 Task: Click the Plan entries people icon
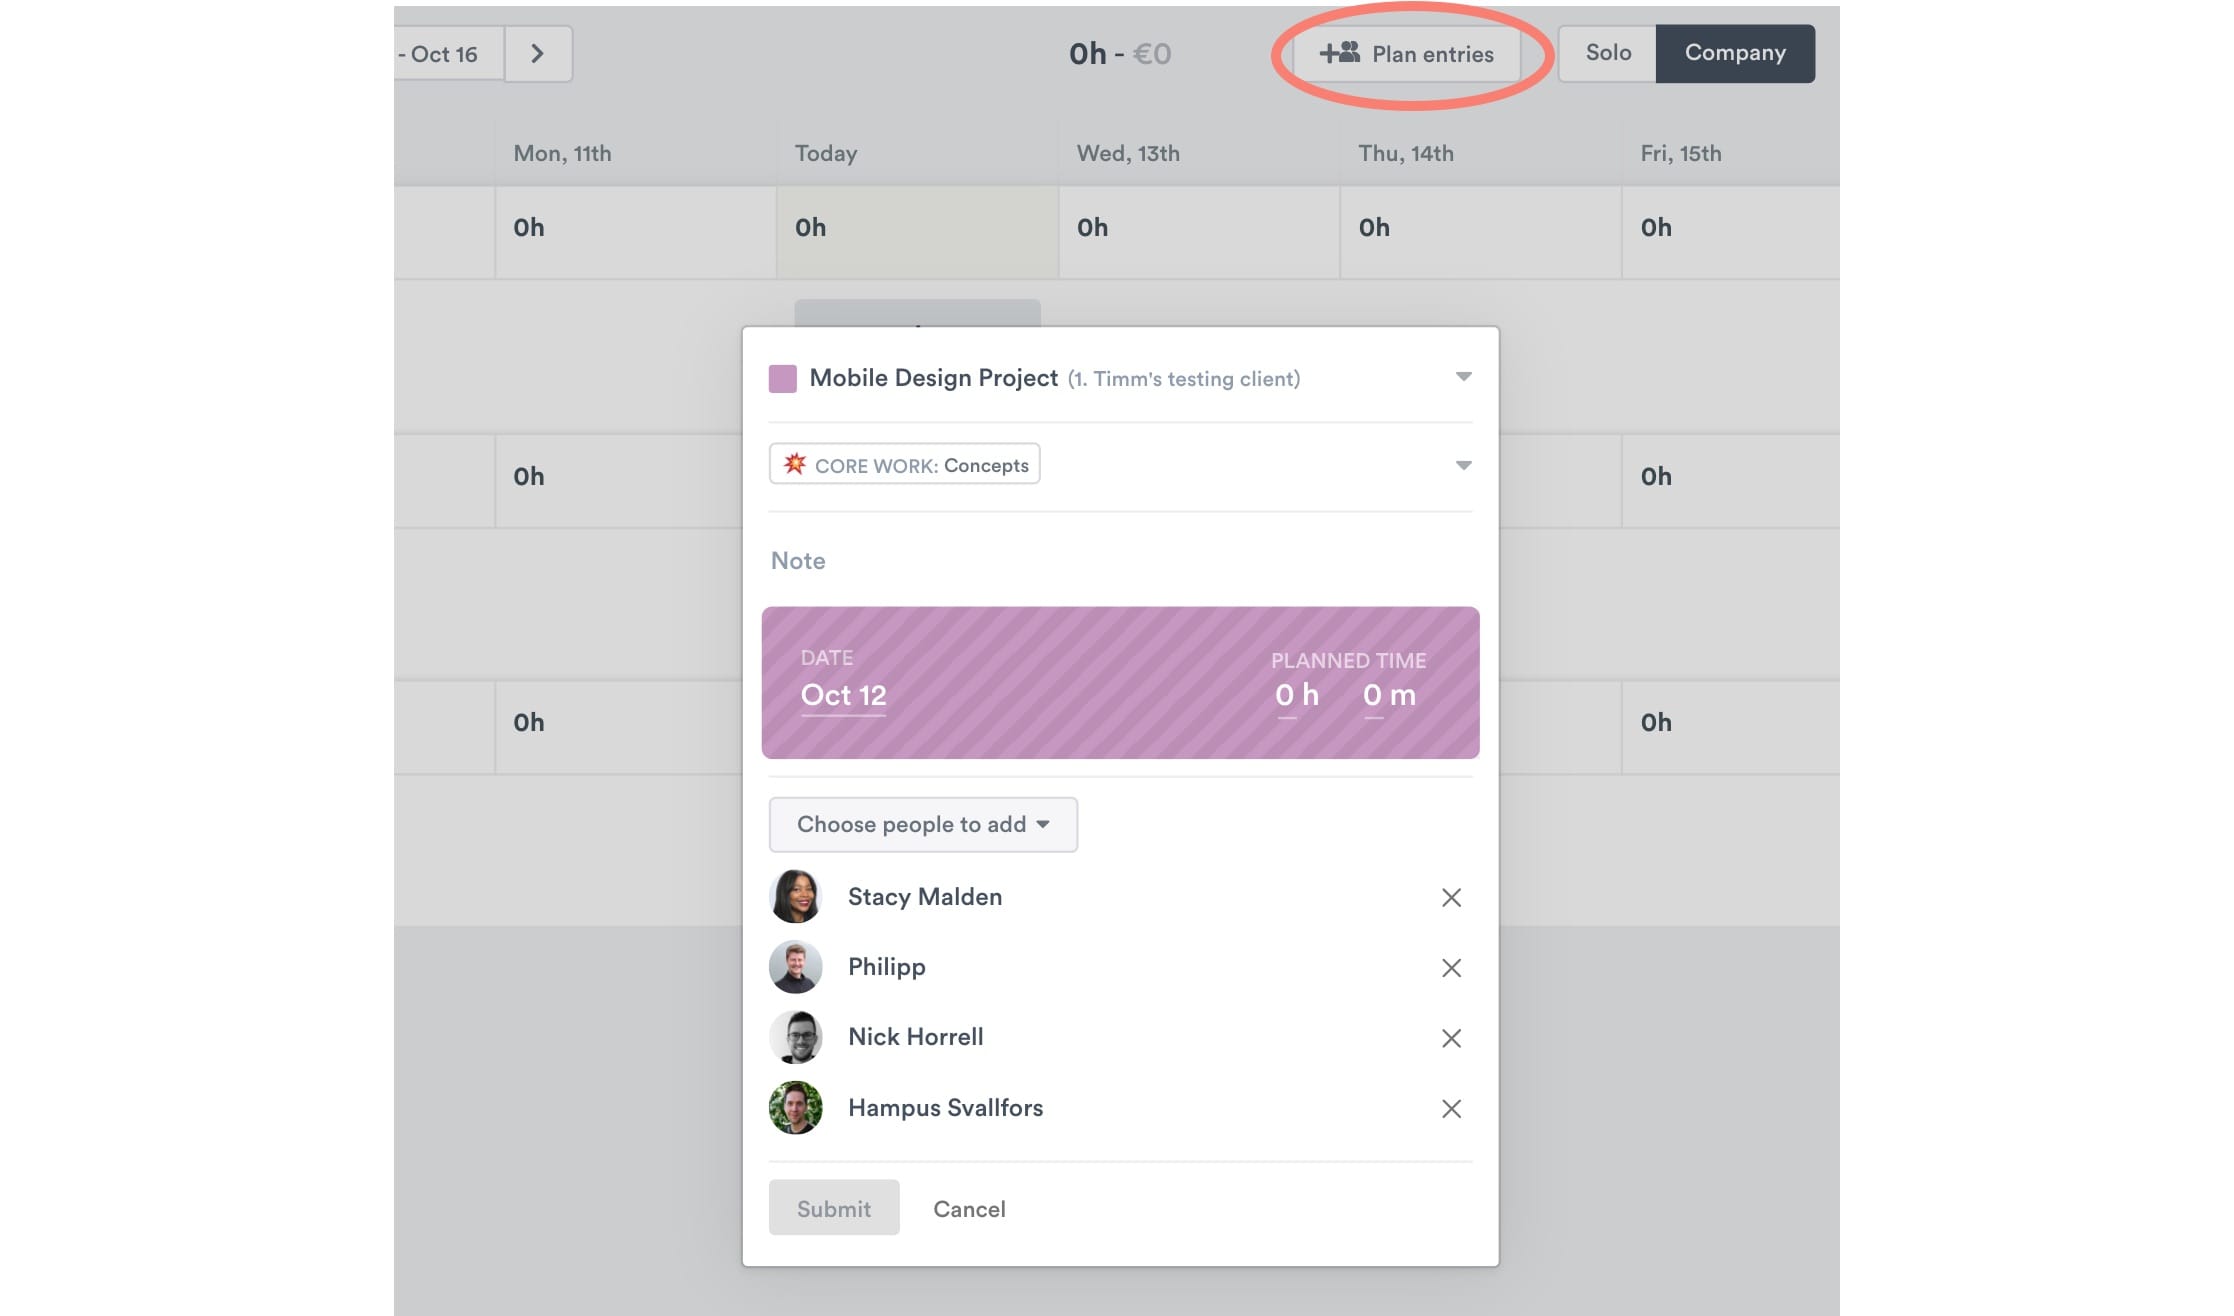[x=1340, y=53]
